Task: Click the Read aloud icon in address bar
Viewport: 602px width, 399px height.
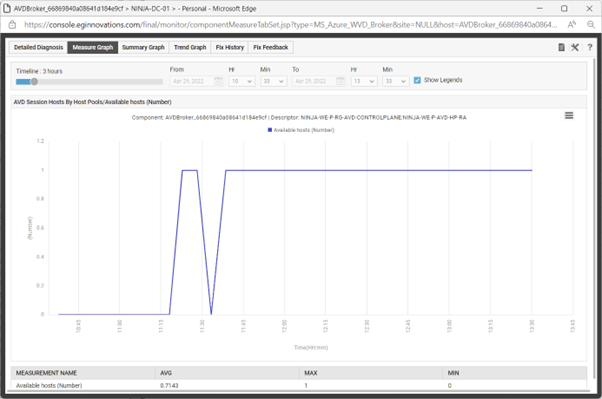Action: coord(572,25)
